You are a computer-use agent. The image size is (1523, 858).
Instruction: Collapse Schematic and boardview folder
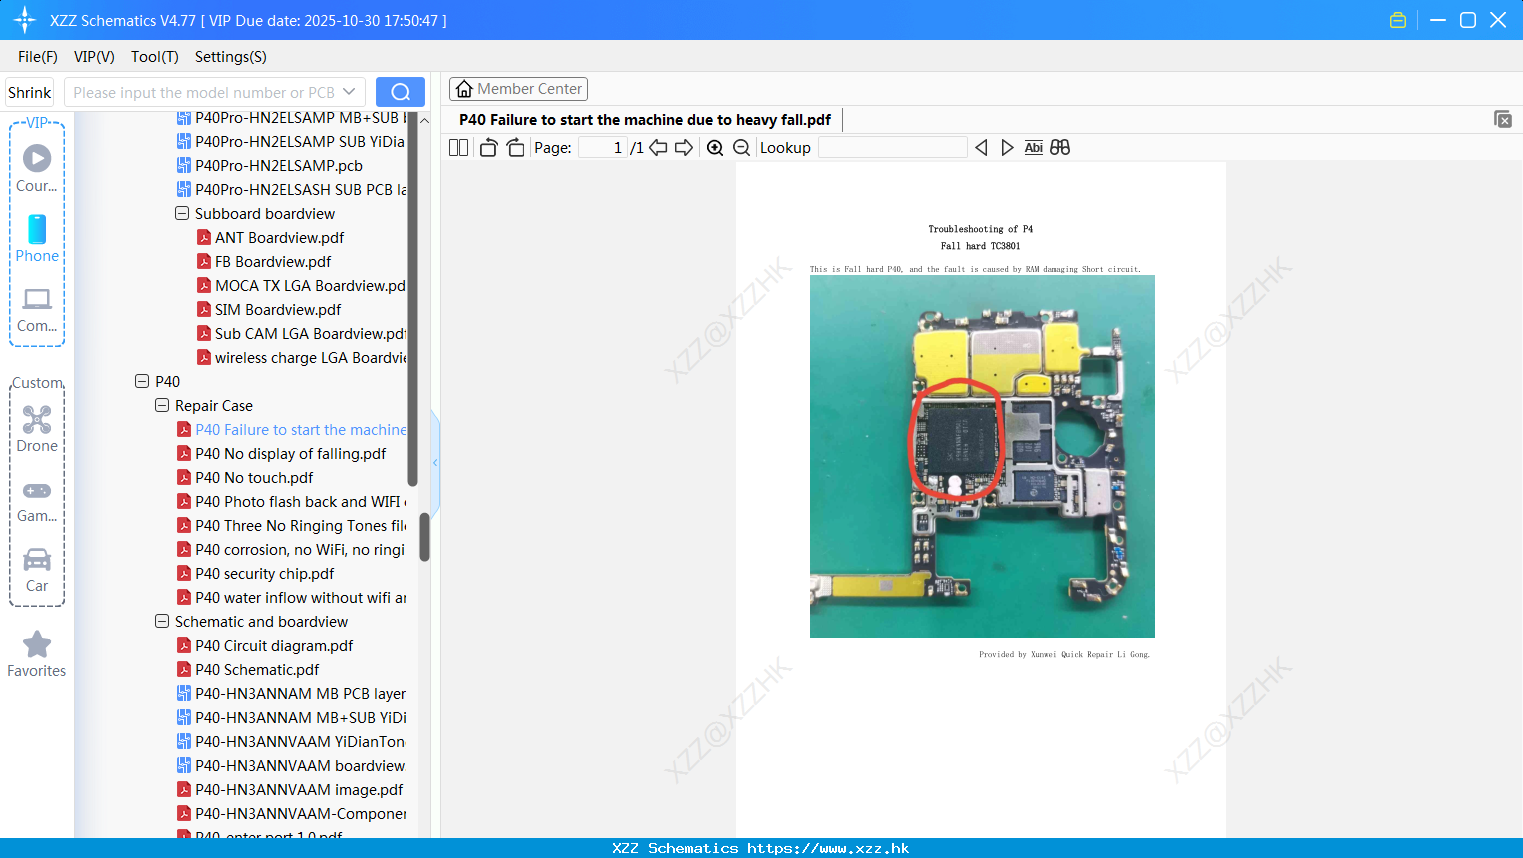click(162, 621)
